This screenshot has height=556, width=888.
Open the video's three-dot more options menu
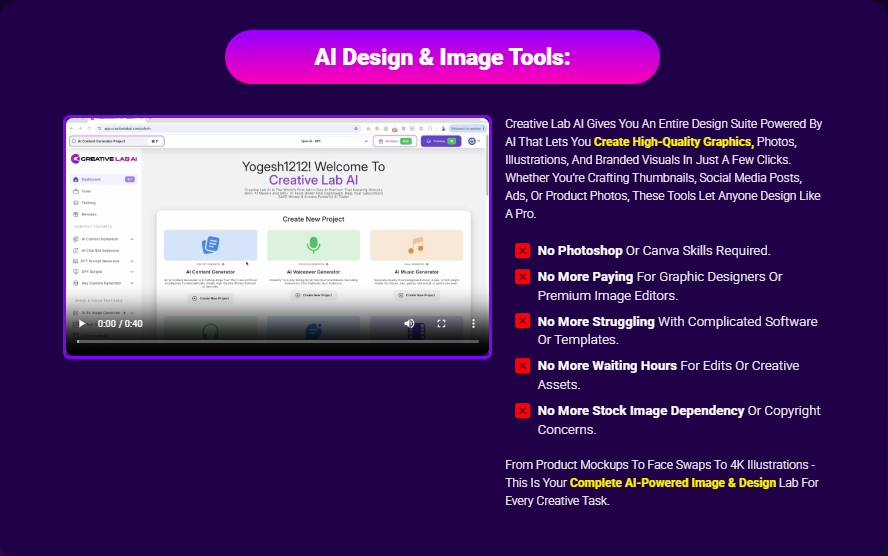tap(473, 323)
